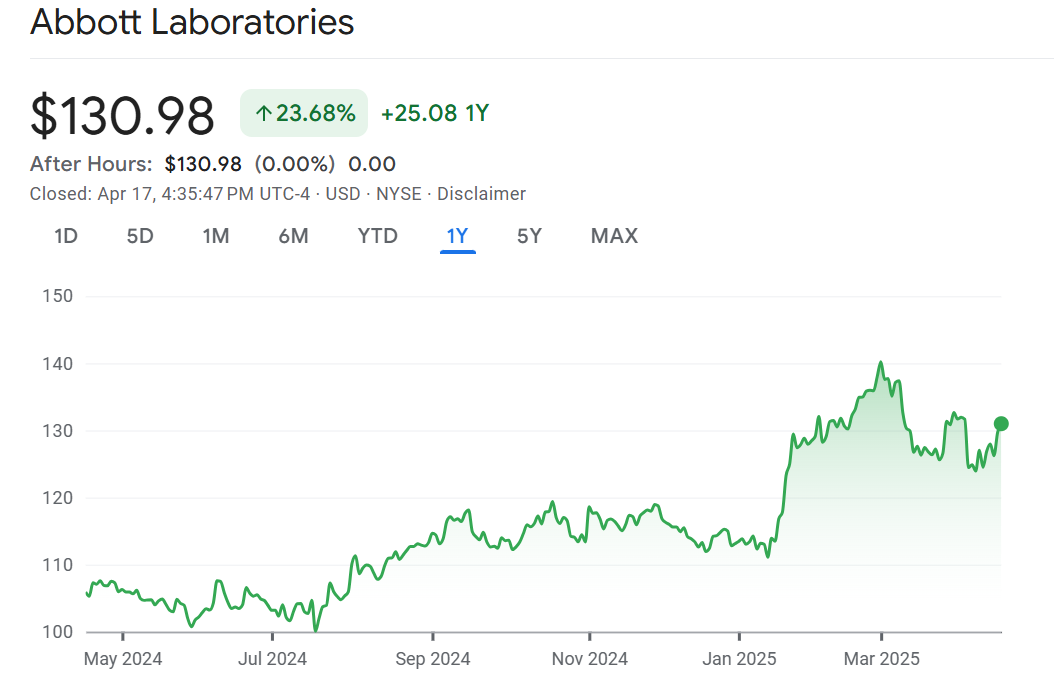Image resolution: width=1054 pixels, height=688 pixels.
Task: Click the Mar 2025 axis label
Action: click(881, 659)
